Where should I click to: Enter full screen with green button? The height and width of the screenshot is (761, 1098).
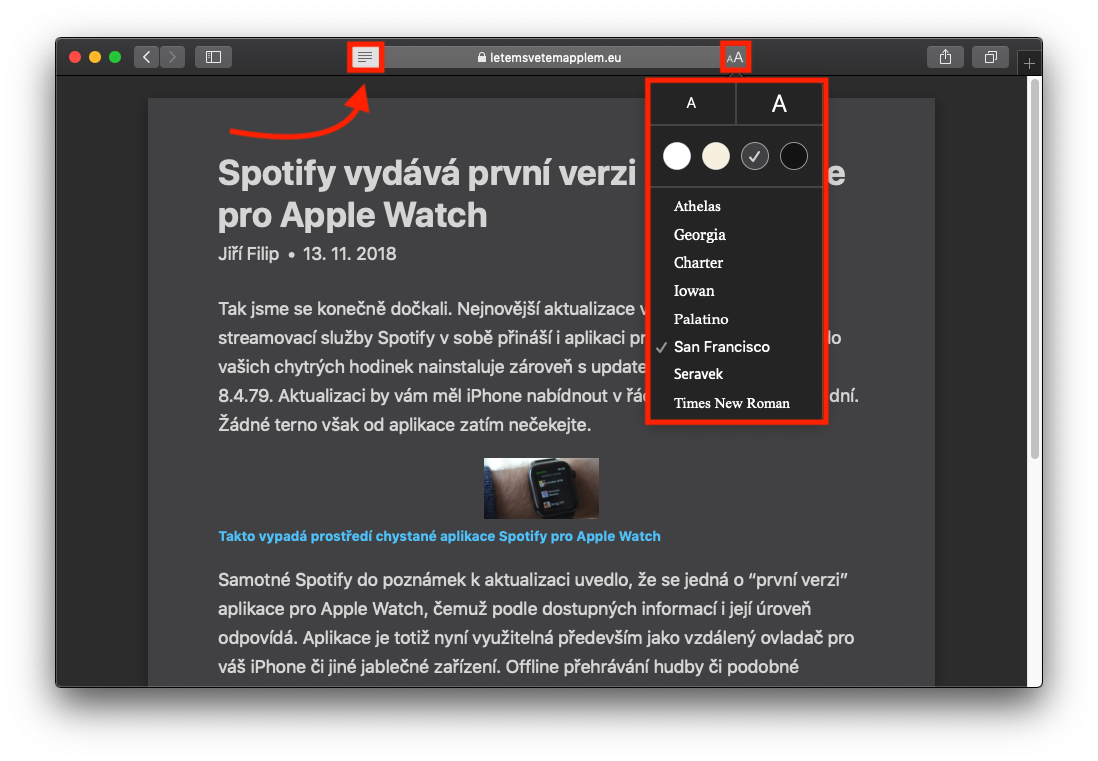116,57
